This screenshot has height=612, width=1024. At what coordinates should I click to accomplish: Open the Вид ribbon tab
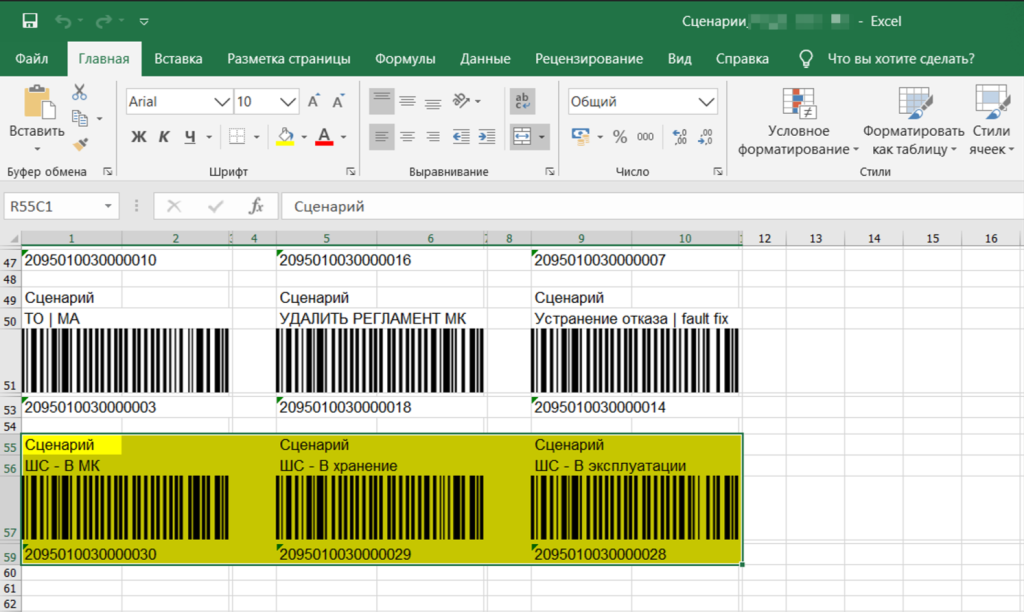[x=679, y=59]
